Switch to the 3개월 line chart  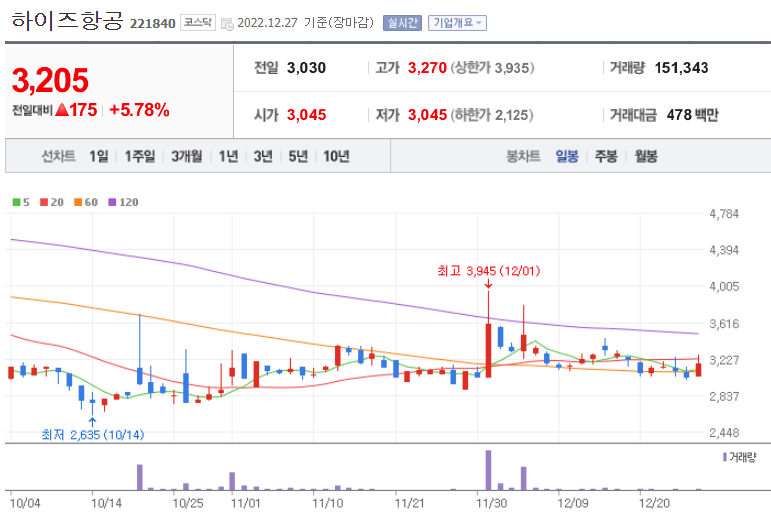[x=187, y=156]
